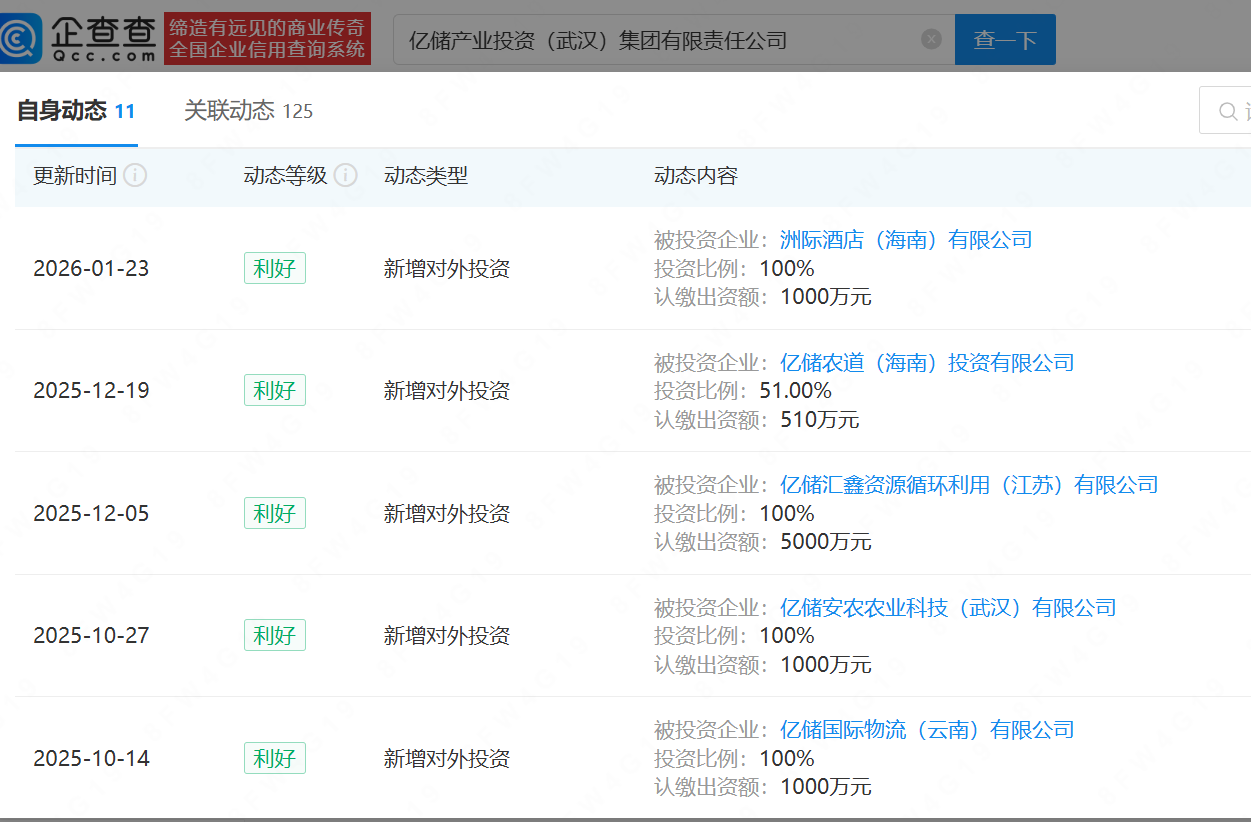Click info icon next to 更新时间

point(135,176)
